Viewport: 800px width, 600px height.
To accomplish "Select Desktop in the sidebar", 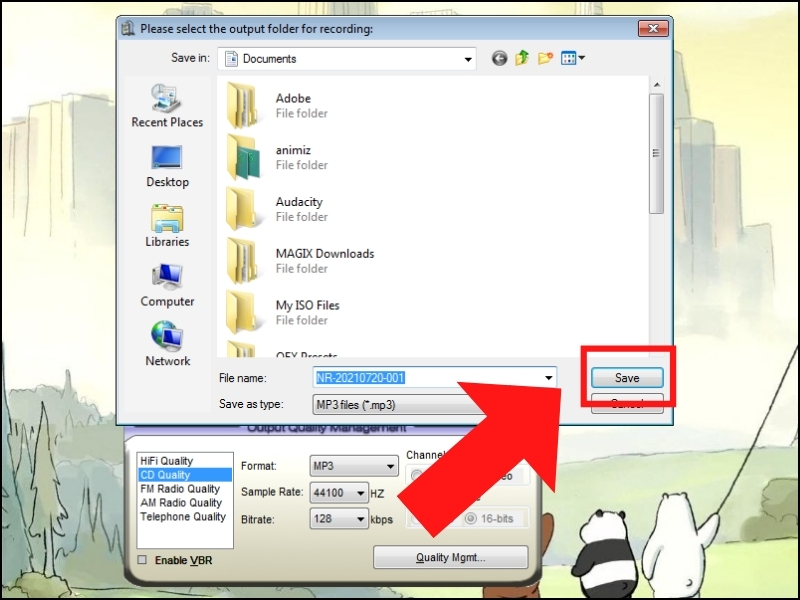I will coord(166,170).
